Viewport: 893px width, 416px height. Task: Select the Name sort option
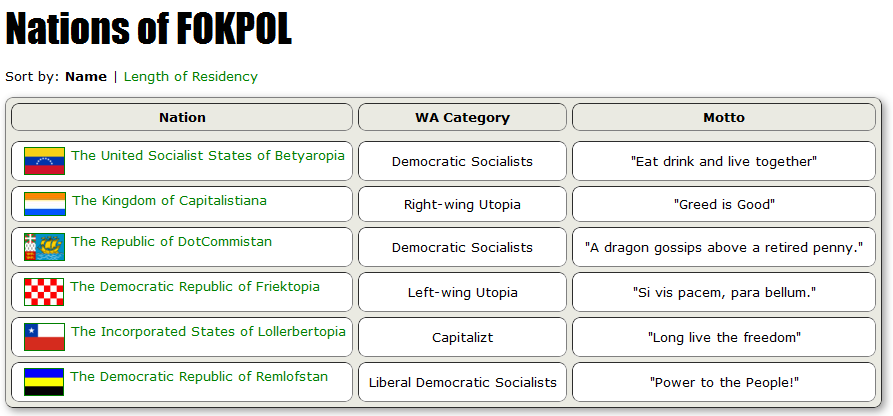click(x=86, y=76)
